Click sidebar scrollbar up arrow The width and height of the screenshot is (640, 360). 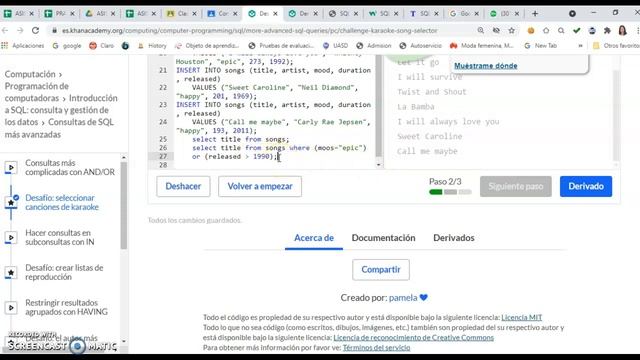124,158
